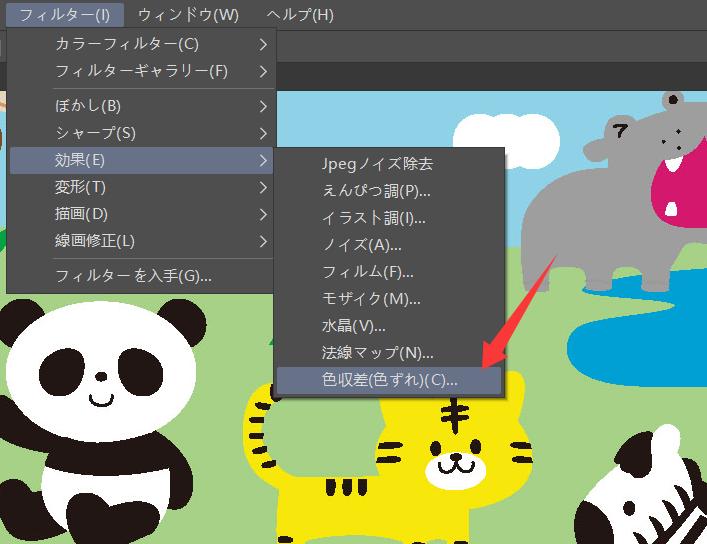Expand arrow next to ぼかし(B)
Image resolution: width=707 pixels, height=544 pixels.
pyautogui.click(x=263, y=106)
